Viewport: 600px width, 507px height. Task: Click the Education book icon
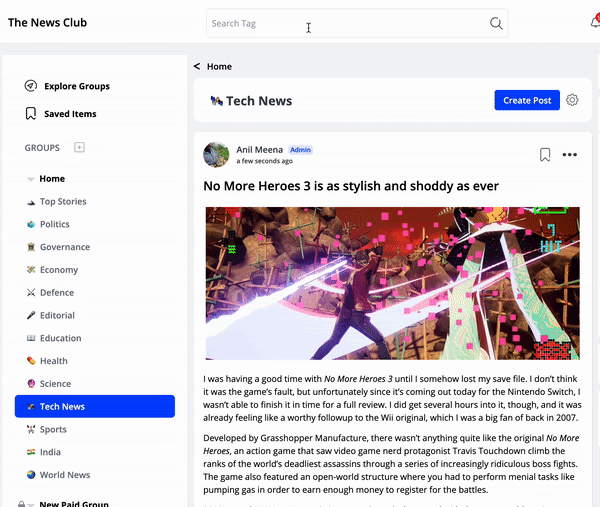(31, 338)
